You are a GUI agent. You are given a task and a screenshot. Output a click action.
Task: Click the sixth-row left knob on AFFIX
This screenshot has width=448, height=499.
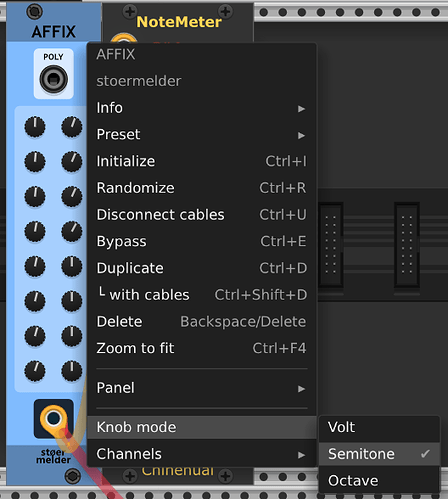35,301
